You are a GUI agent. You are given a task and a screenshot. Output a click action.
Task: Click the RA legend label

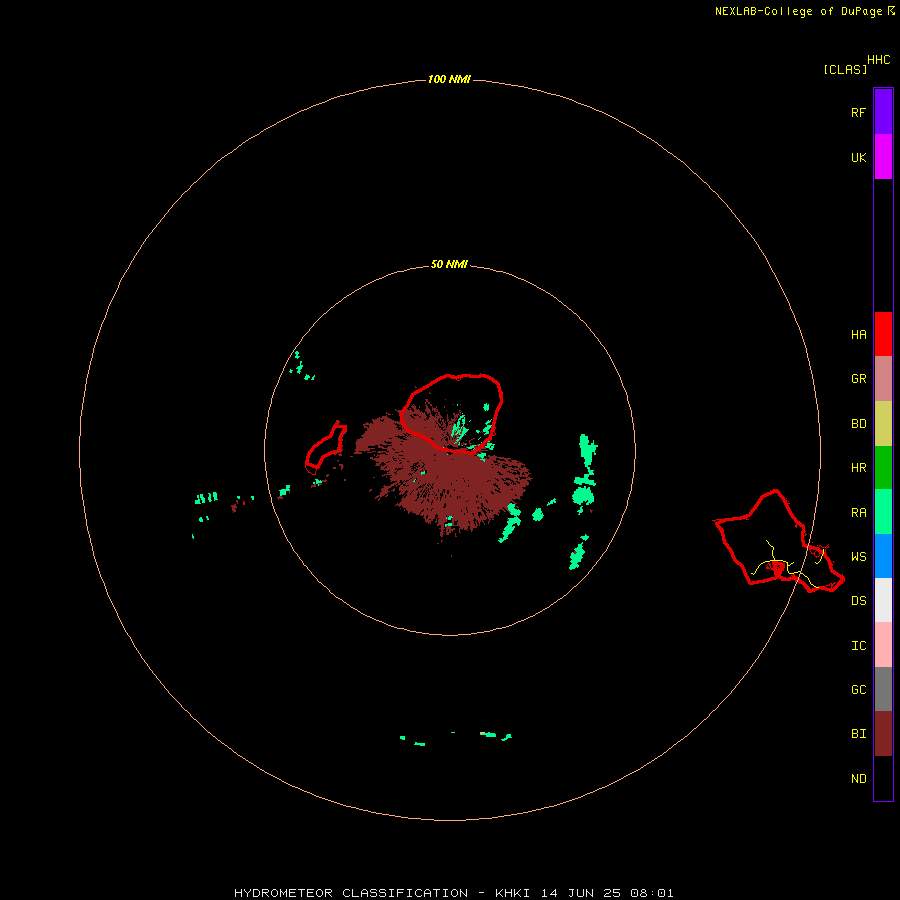coord(858,513)
